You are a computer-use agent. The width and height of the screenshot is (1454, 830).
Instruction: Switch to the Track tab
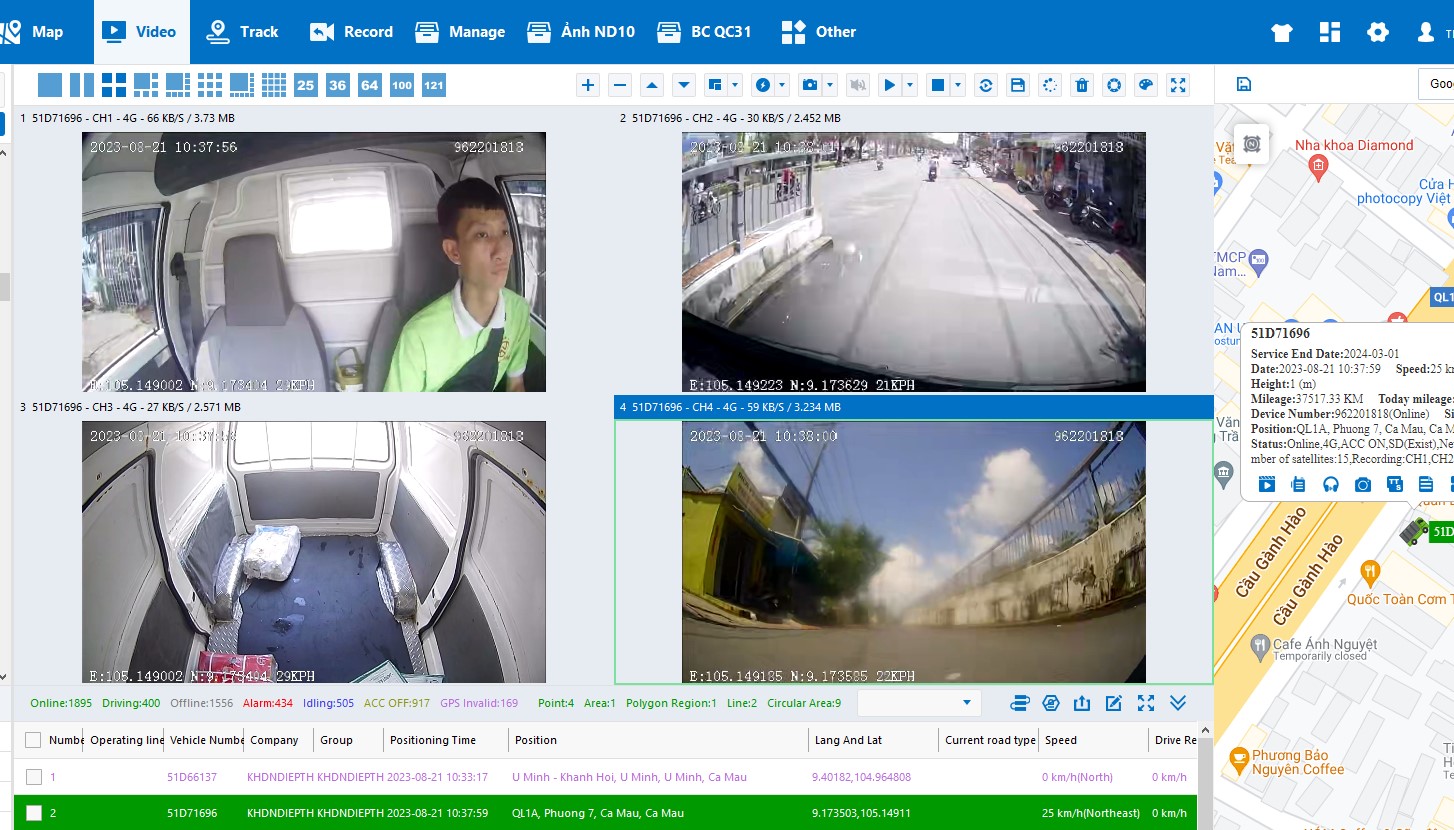(242, 32)
